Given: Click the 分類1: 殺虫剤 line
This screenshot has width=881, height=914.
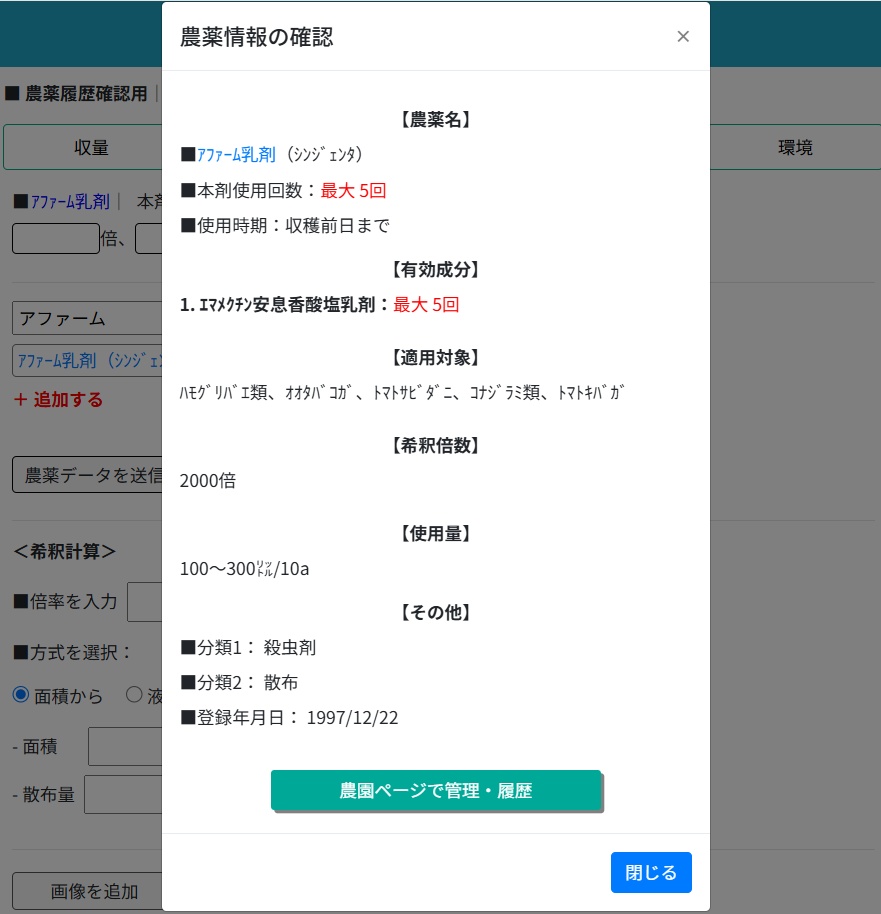Looking at the screenshot, I should pos(248,647).
